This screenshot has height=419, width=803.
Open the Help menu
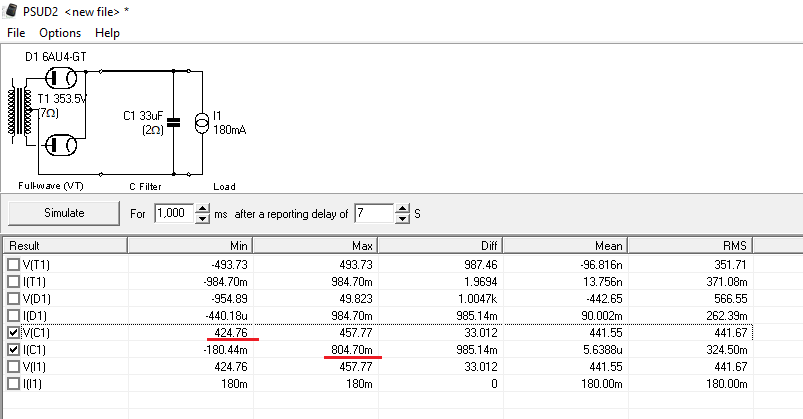(108, 33)
